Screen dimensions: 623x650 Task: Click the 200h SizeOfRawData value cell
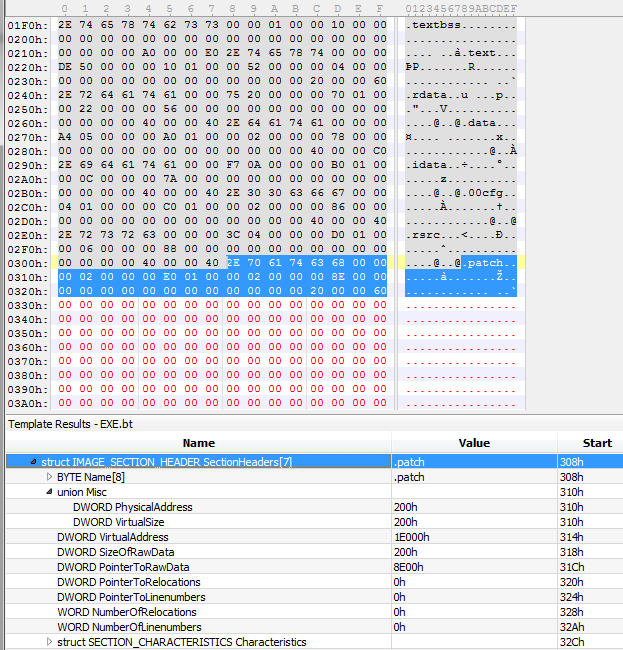coord(474,552)
